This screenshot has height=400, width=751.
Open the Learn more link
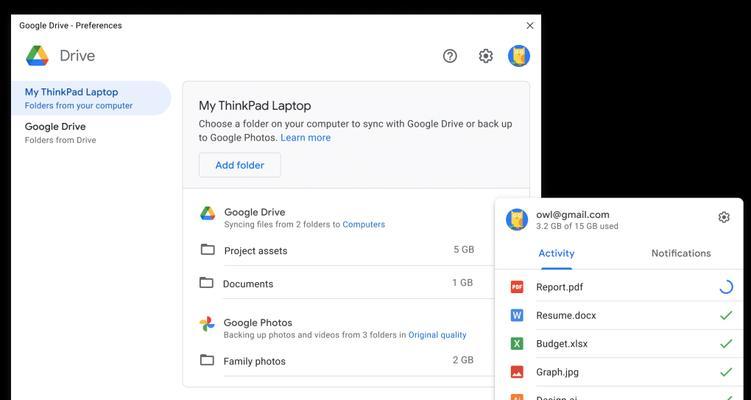tap(306, 138)
